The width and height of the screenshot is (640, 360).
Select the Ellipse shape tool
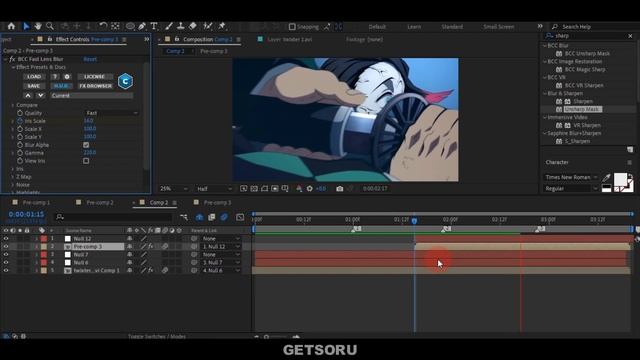pyautogui.click(x=130, y=26)
